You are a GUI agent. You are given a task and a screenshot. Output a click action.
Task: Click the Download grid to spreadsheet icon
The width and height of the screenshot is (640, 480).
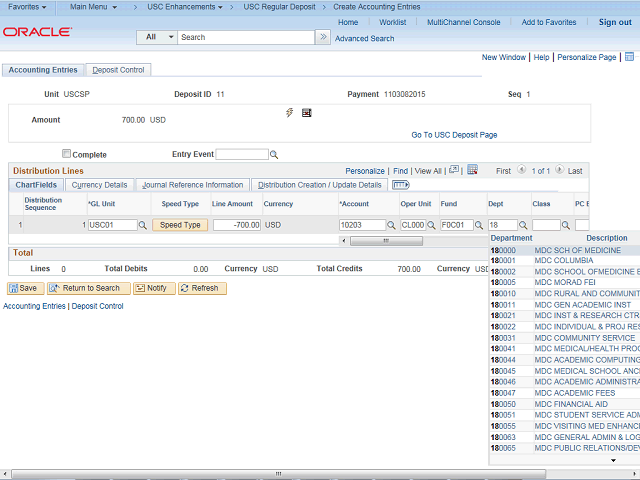(x=472, y=171)
